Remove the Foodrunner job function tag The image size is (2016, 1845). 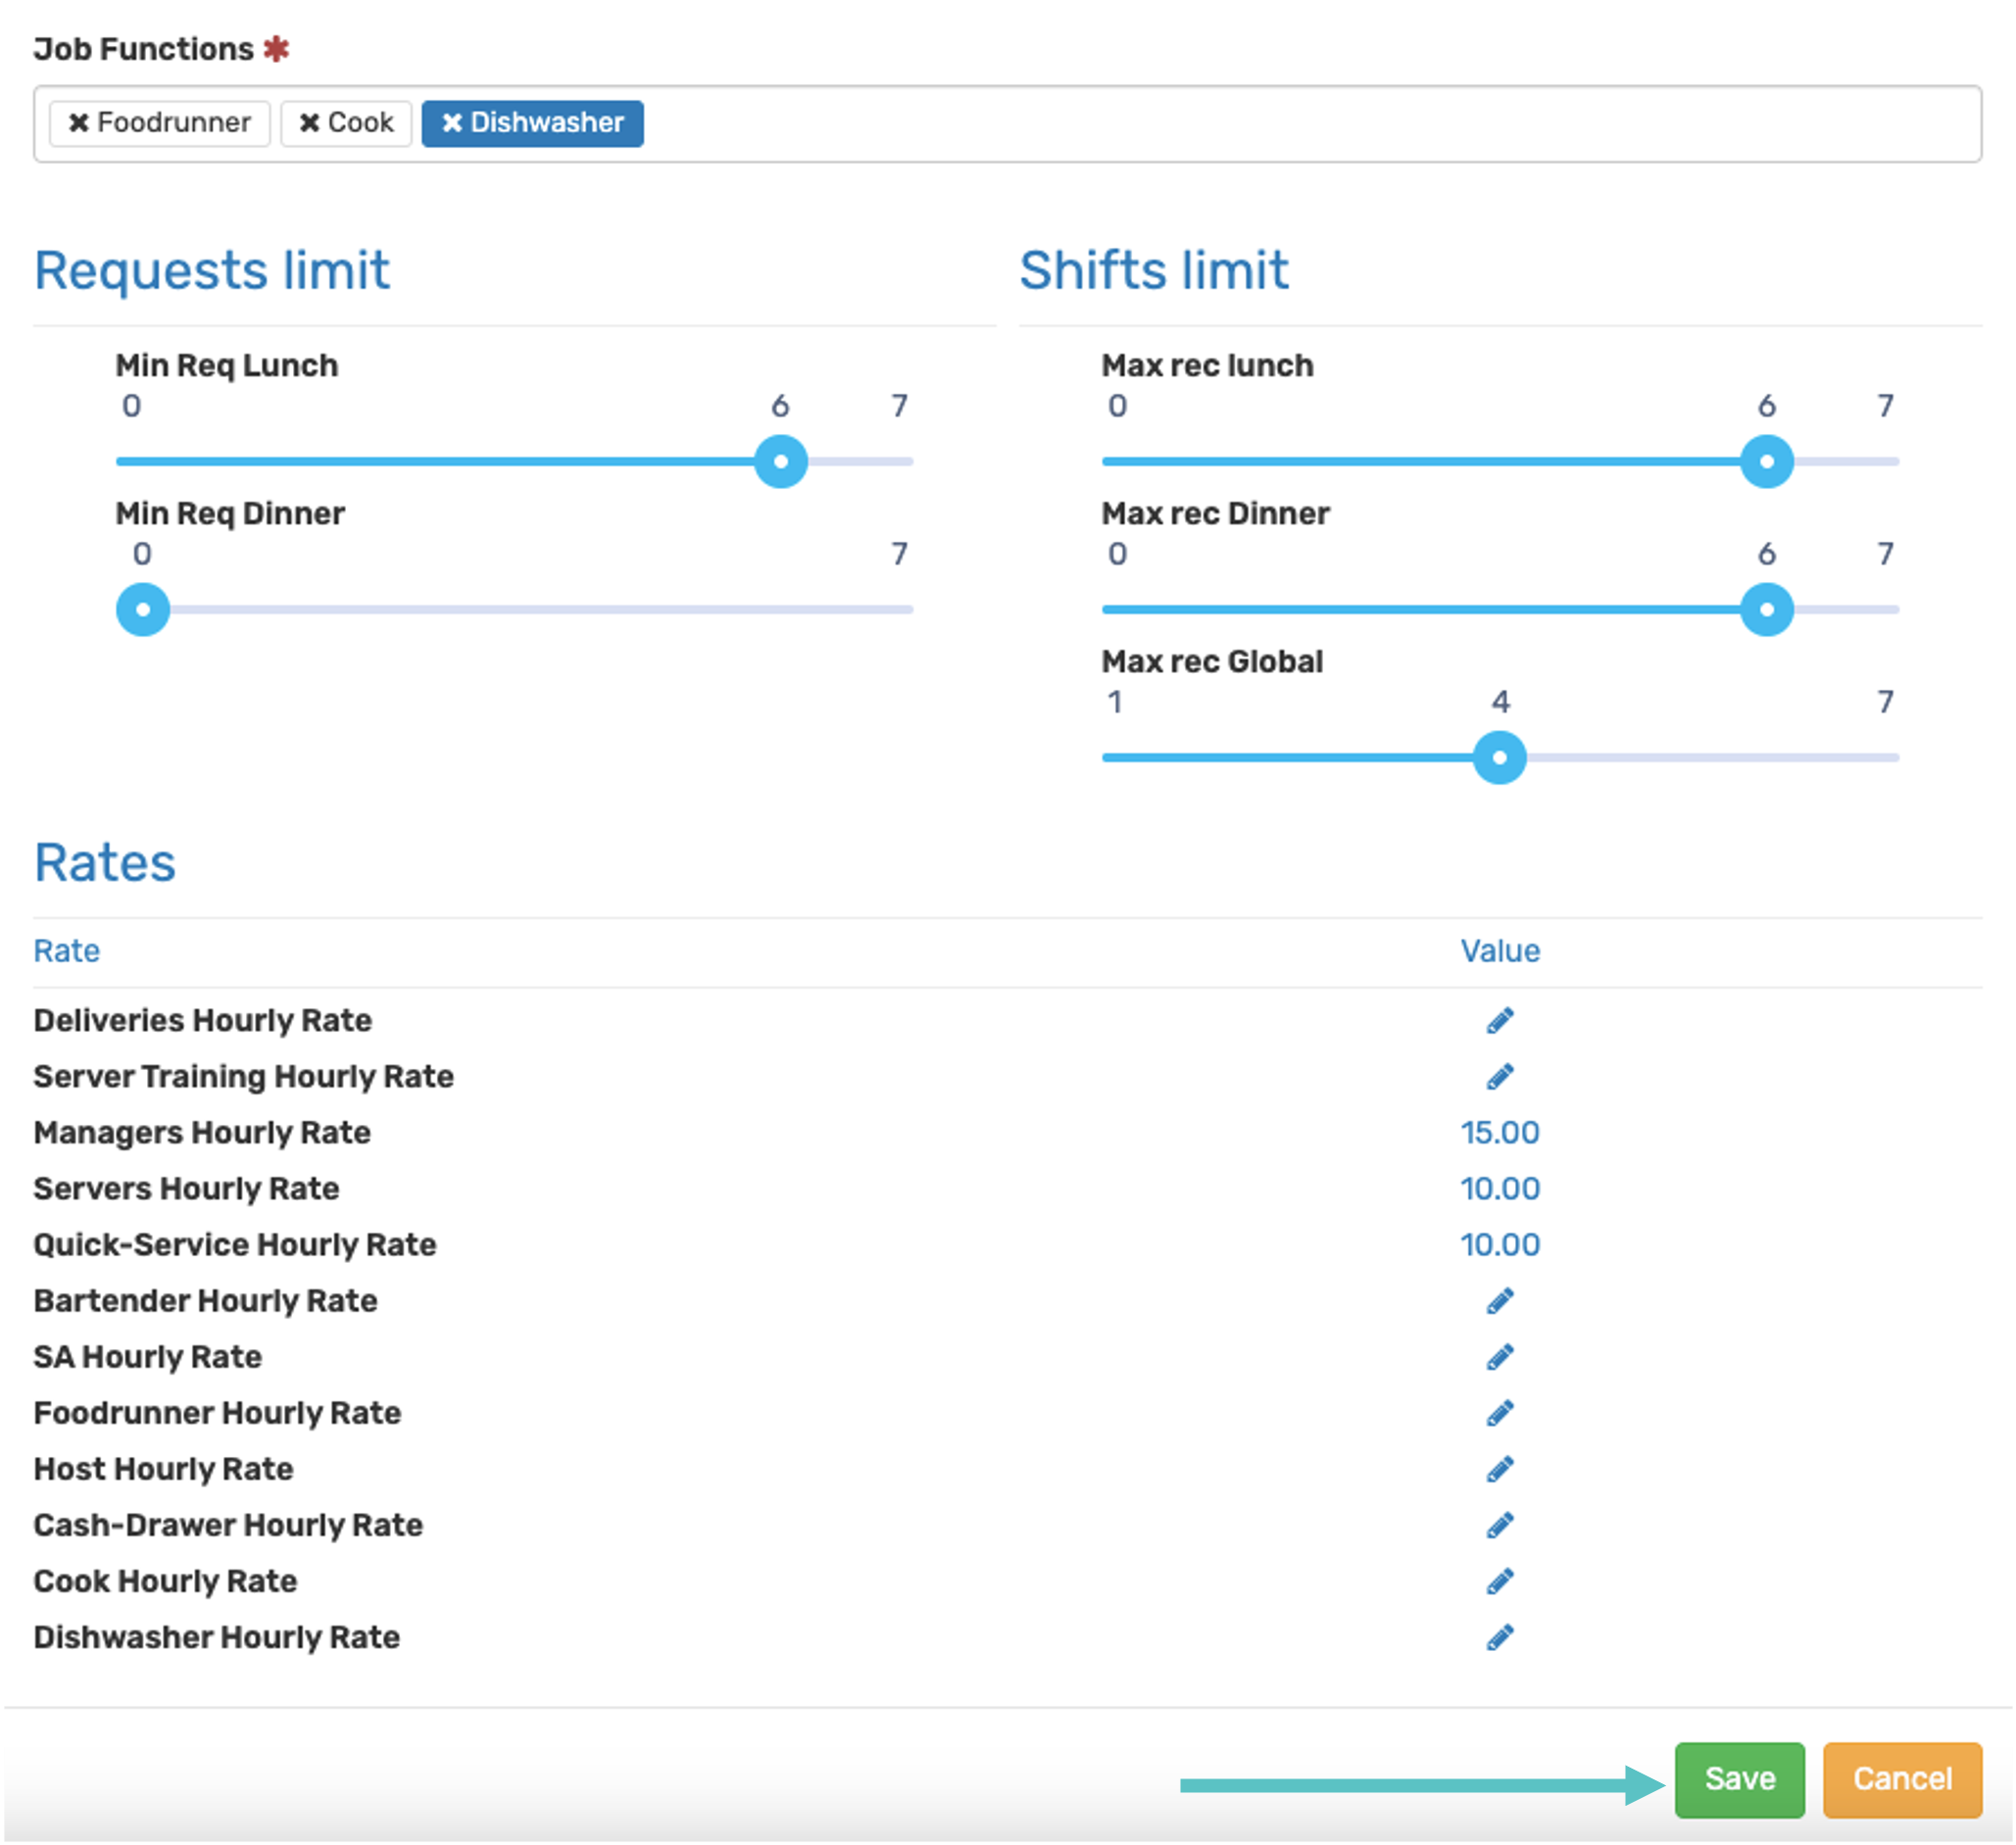[x=78, y=122]
